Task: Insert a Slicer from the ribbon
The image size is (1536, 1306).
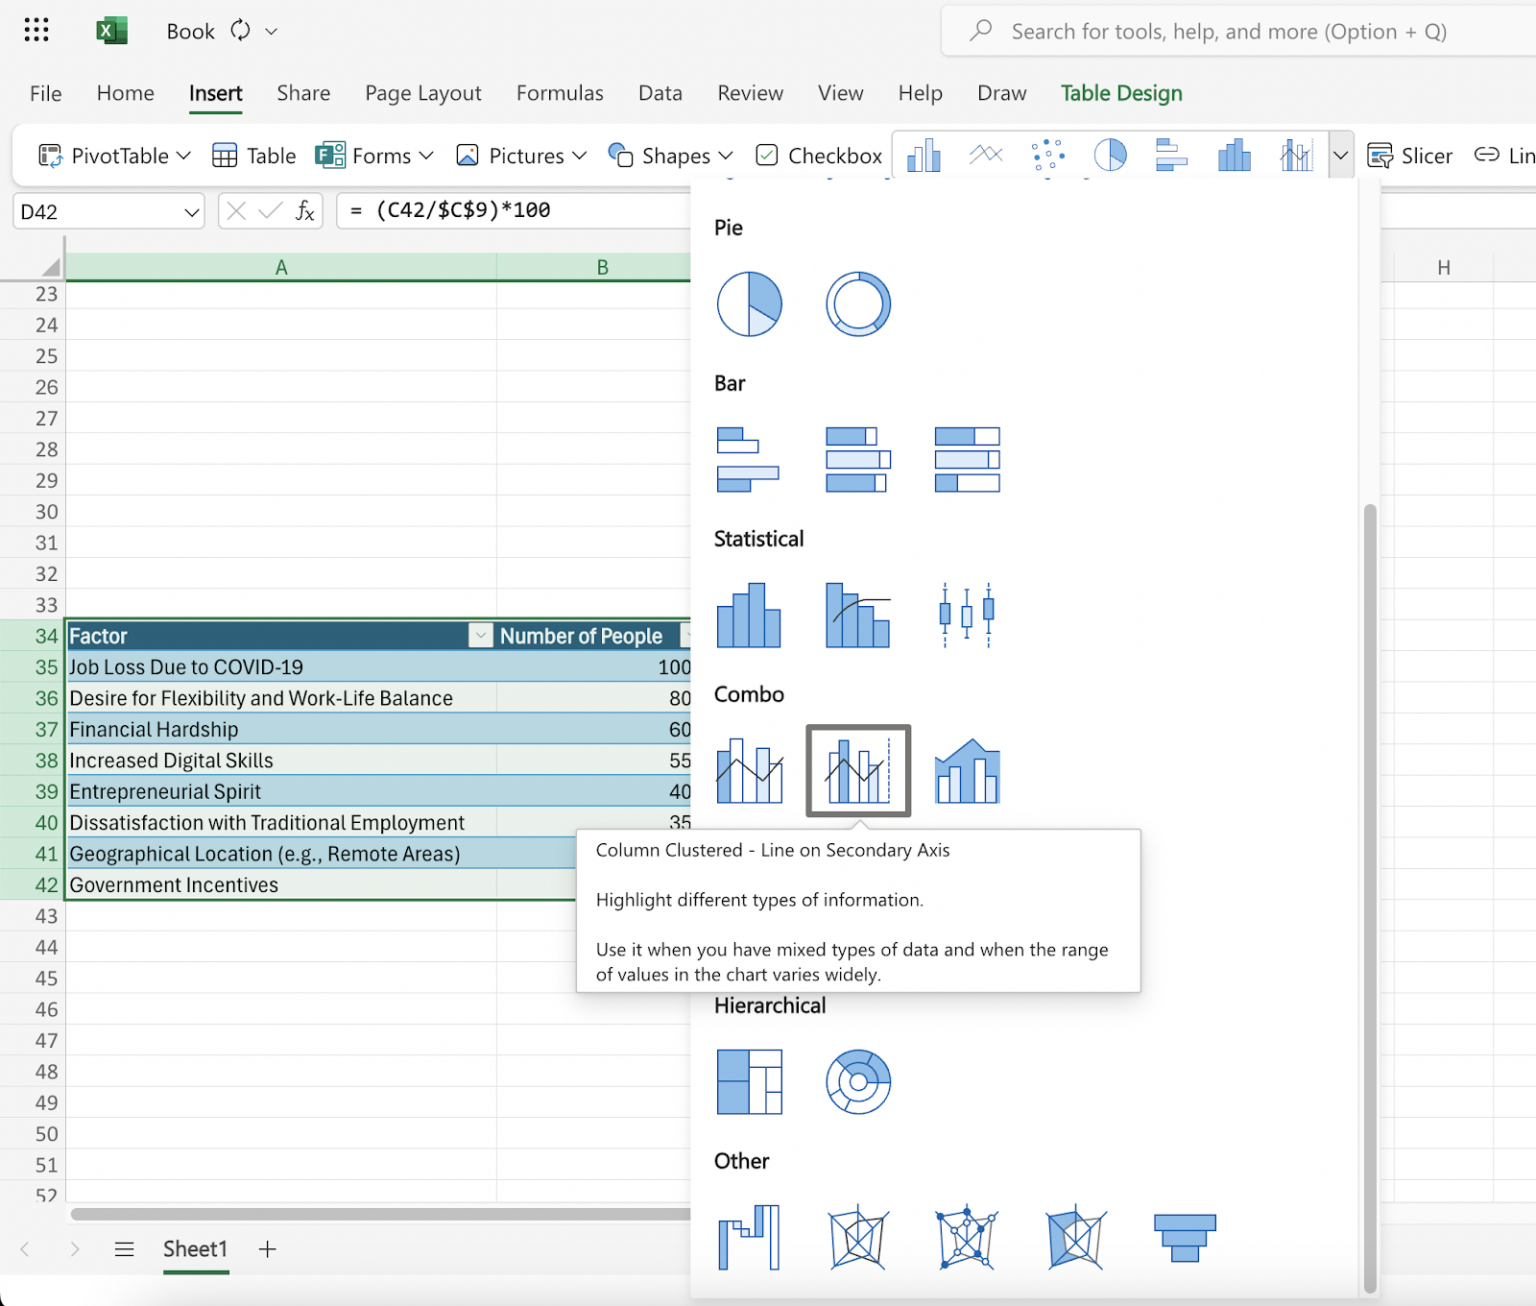Action: (1410, 155)
